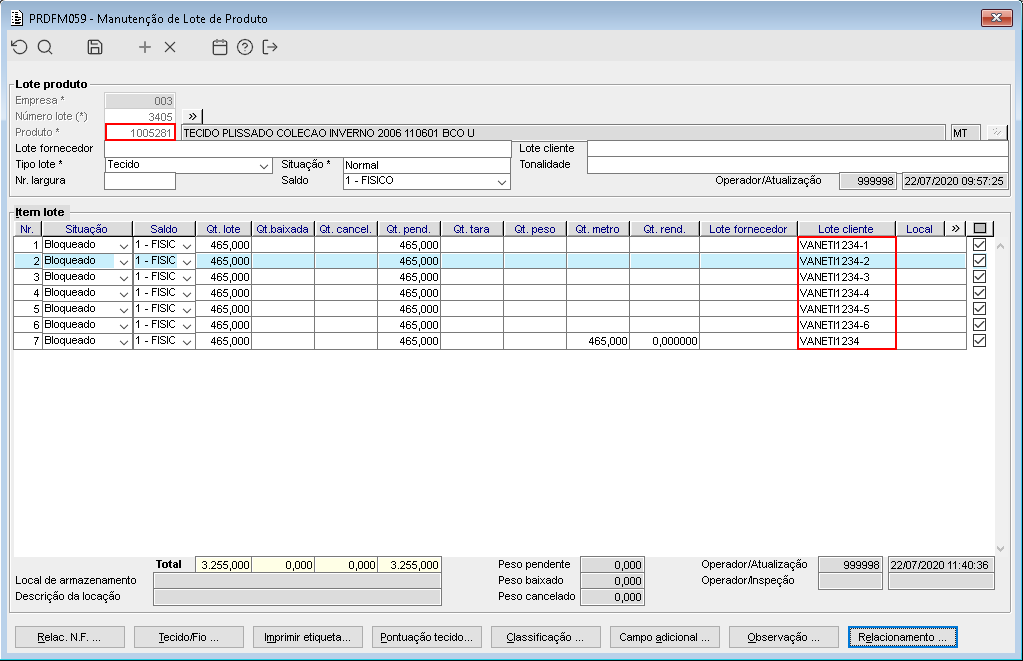Open the calendar toolbar icon

pyautogui.click(x=220, y=47)
